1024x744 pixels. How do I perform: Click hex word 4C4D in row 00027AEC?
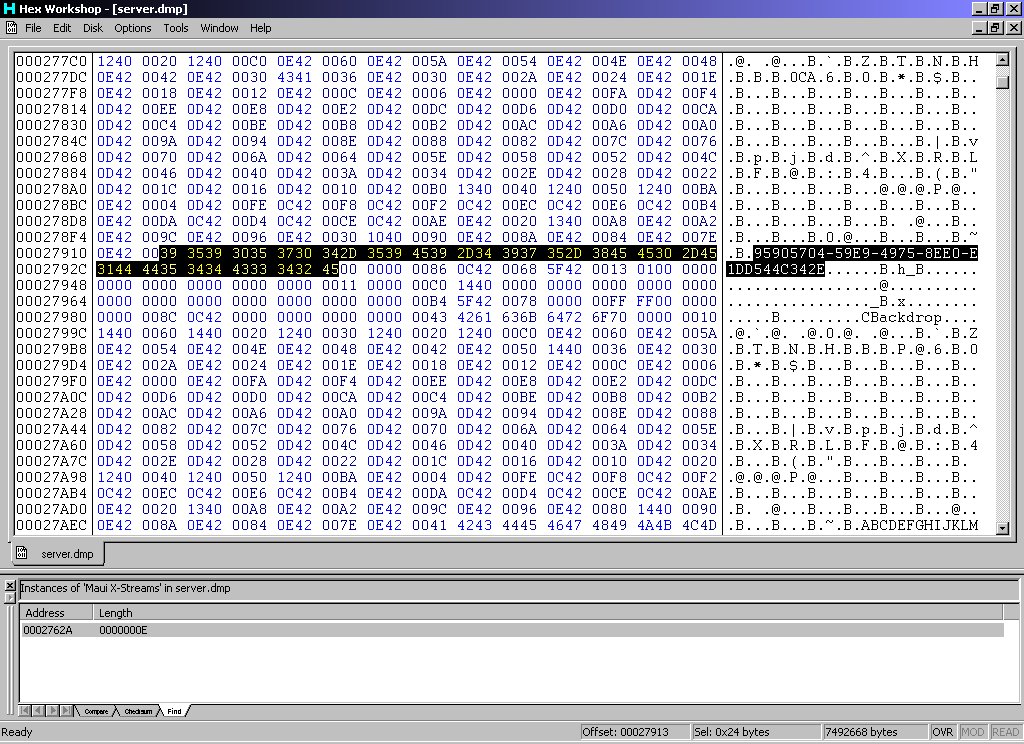699,525
